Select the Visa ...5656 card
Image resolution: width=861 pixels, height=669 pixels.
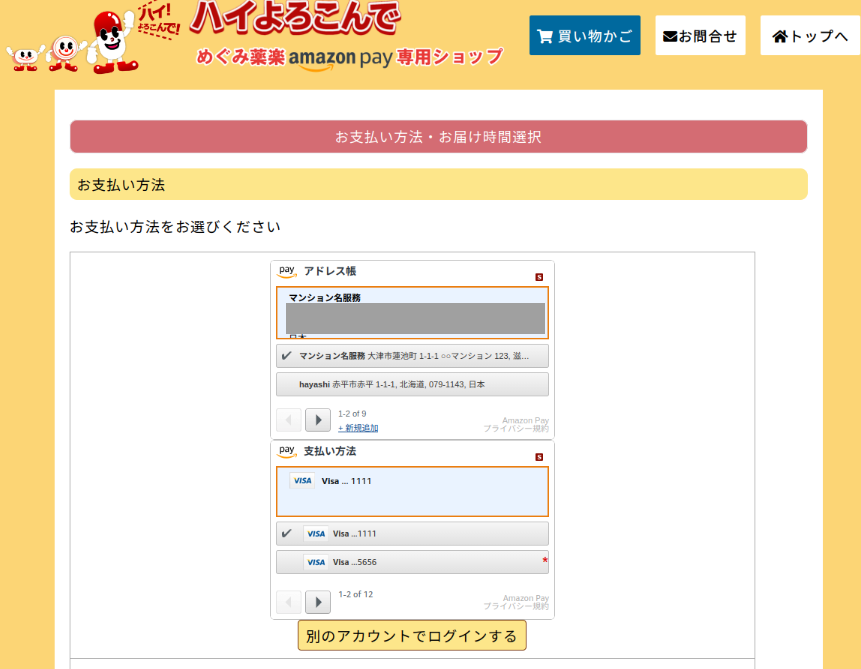point(412,562)
